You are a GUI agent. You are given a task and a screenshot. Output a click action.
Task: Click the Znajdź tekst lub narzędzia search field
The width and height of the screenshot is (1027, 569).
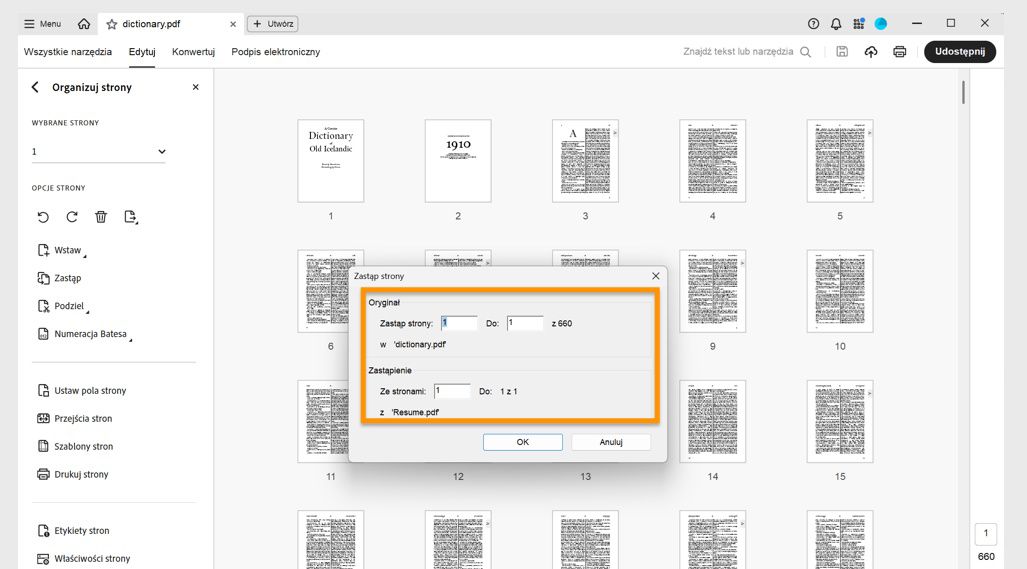point(747,52)
